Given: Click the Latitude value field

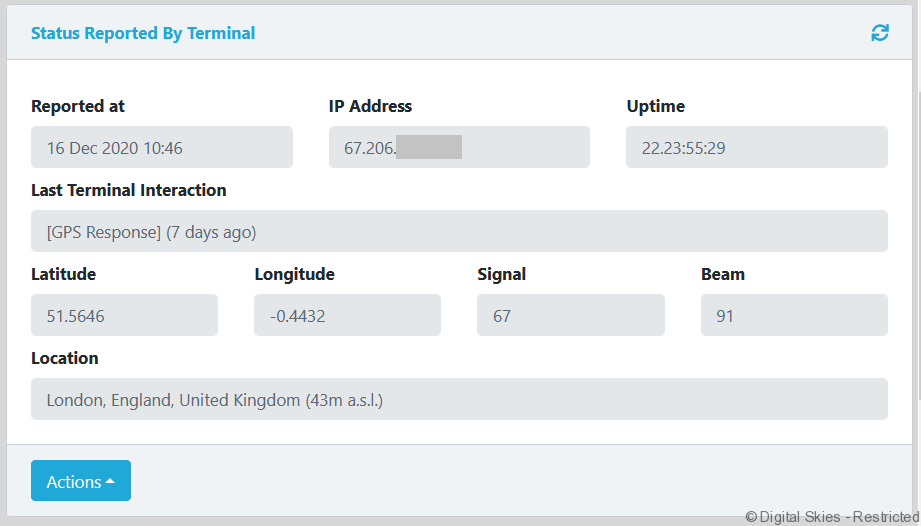Looking at the screenshot, I should [x=124, y=315].
